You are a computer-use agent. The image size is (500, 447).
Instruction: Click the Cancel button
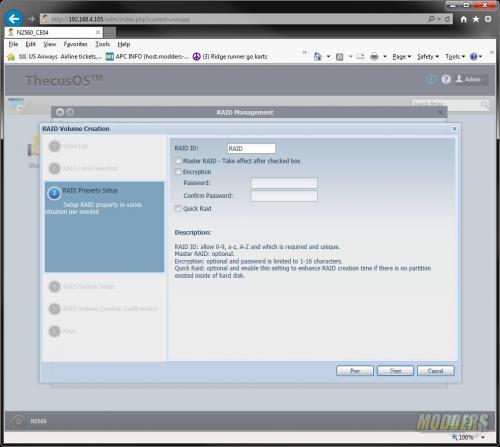click(435, 371)
